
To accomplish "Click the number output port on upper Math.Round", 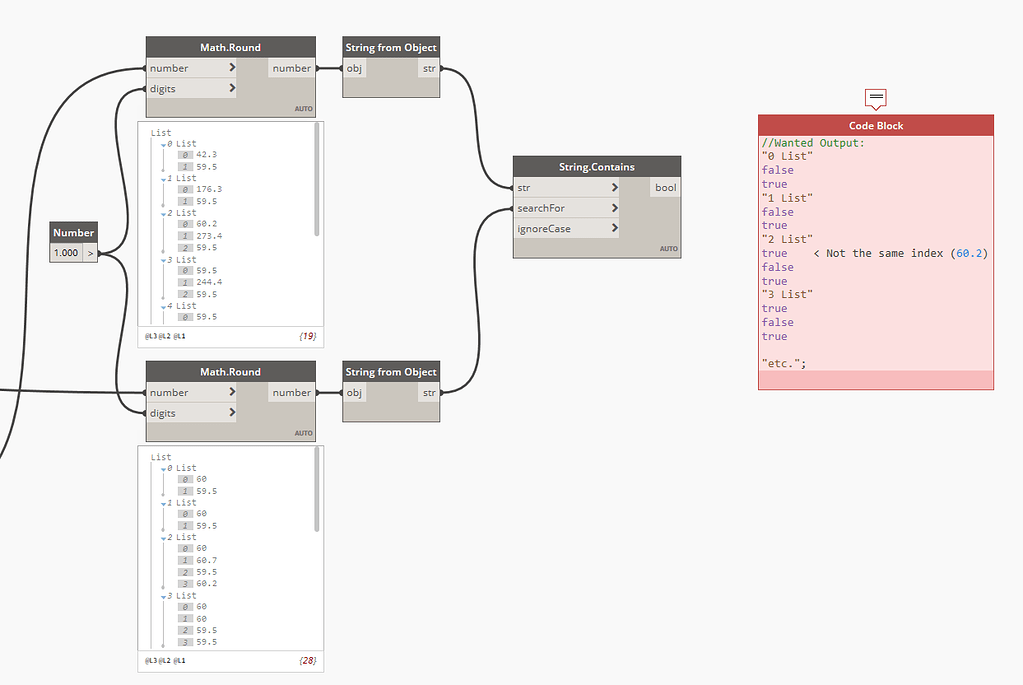I will click(x=292, y=68).
